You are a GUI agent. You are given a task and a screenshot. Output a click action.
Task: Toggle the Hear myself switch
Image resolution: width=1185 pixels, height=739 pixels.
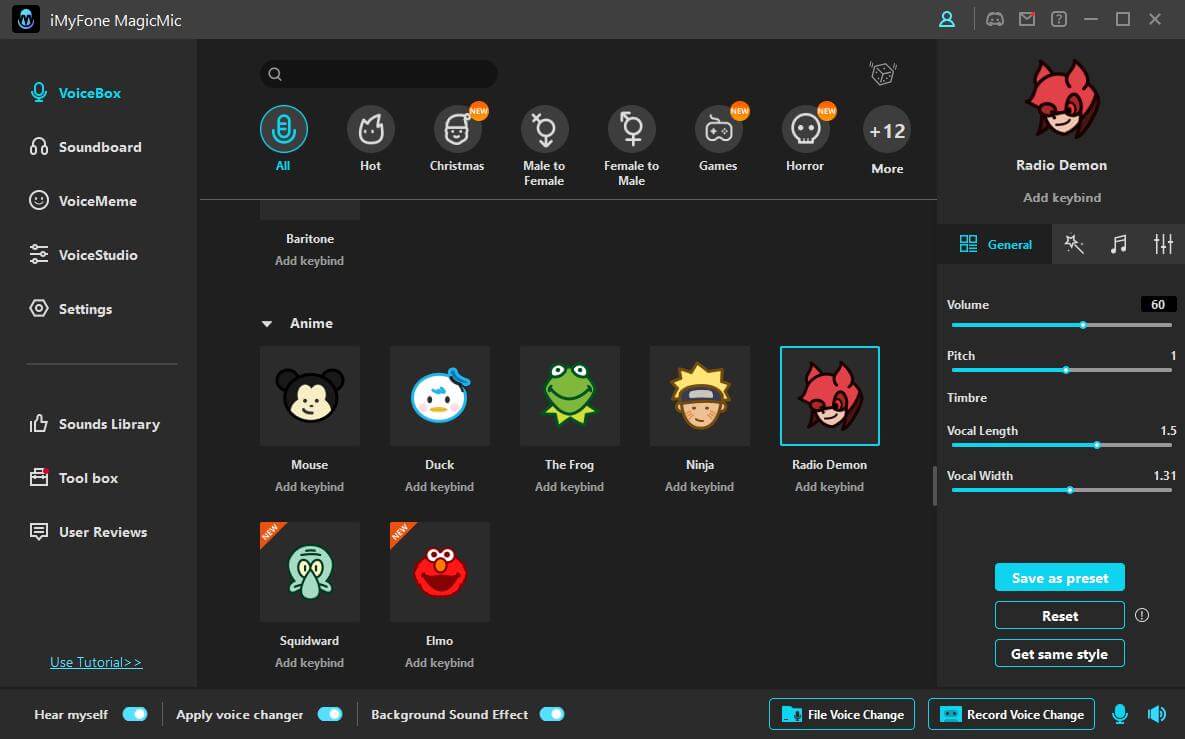click(135, 714)
